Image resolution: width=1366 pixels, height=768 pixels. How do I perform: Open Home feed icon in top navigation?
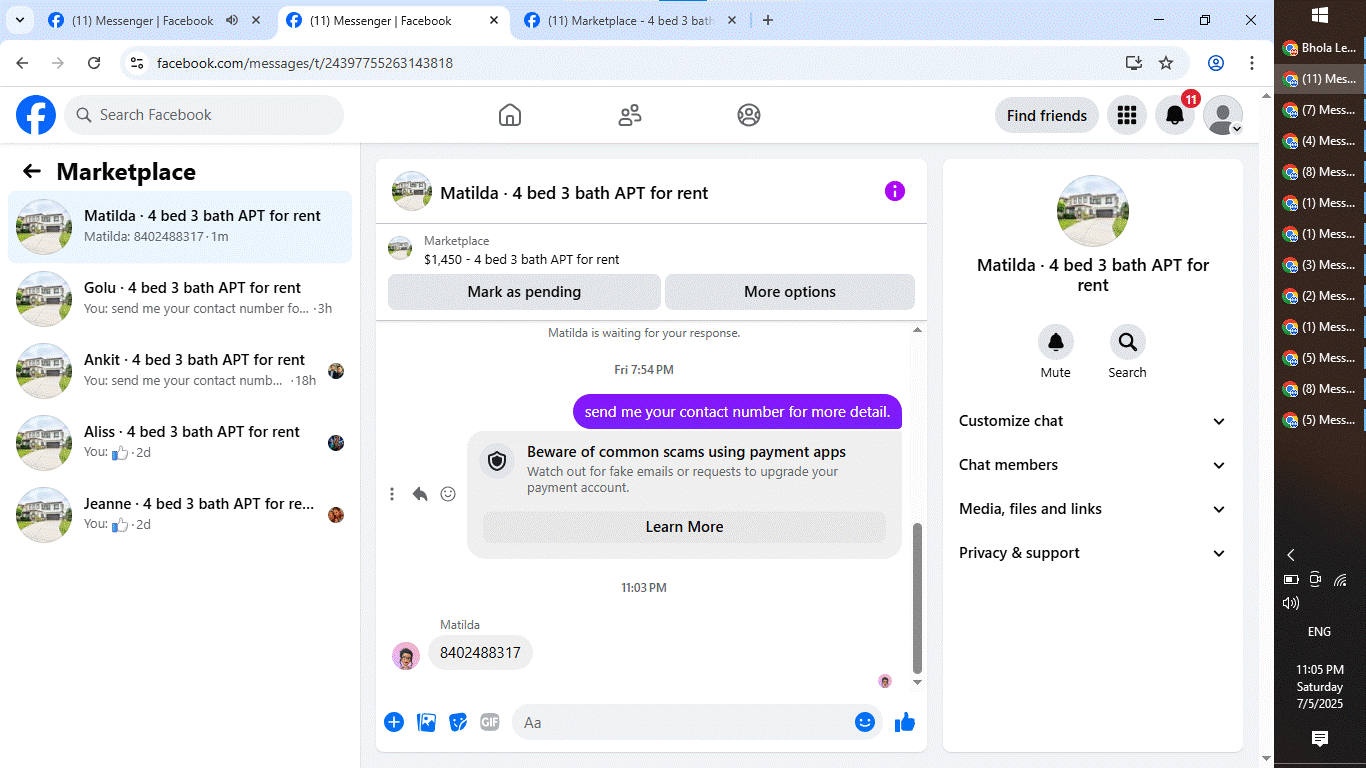(x=510, y=115)
